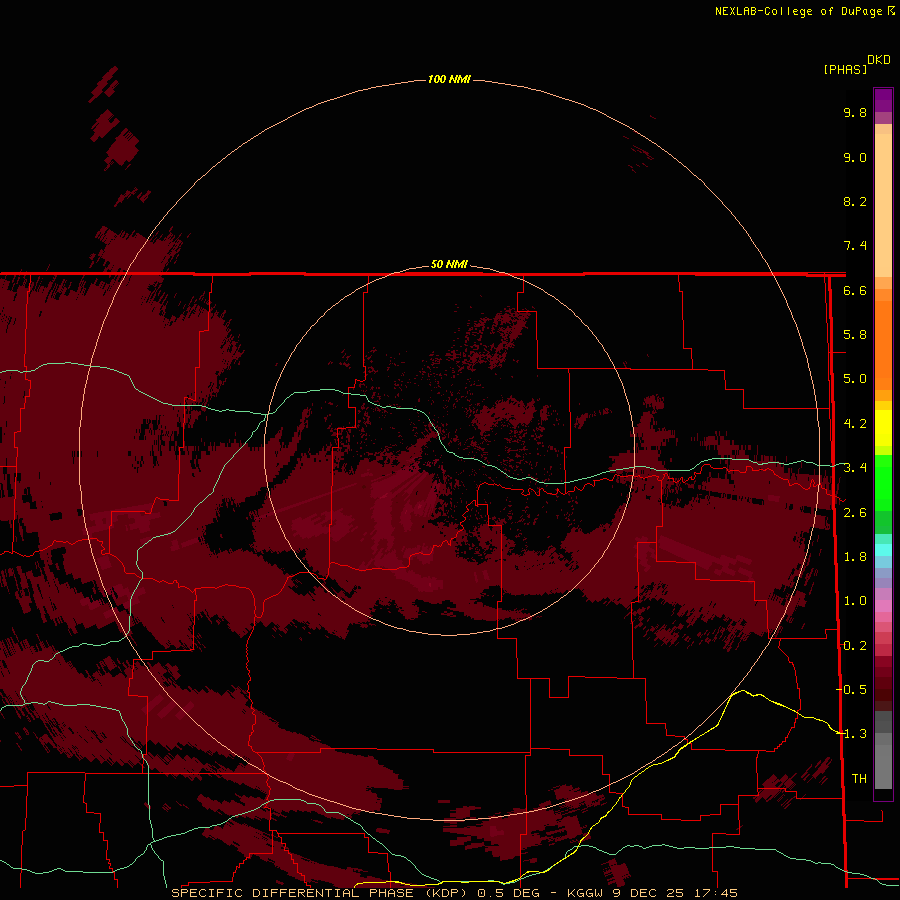Click the 1.0 value on the color scale
Screen dimensions: 900x900
(855, 601)
